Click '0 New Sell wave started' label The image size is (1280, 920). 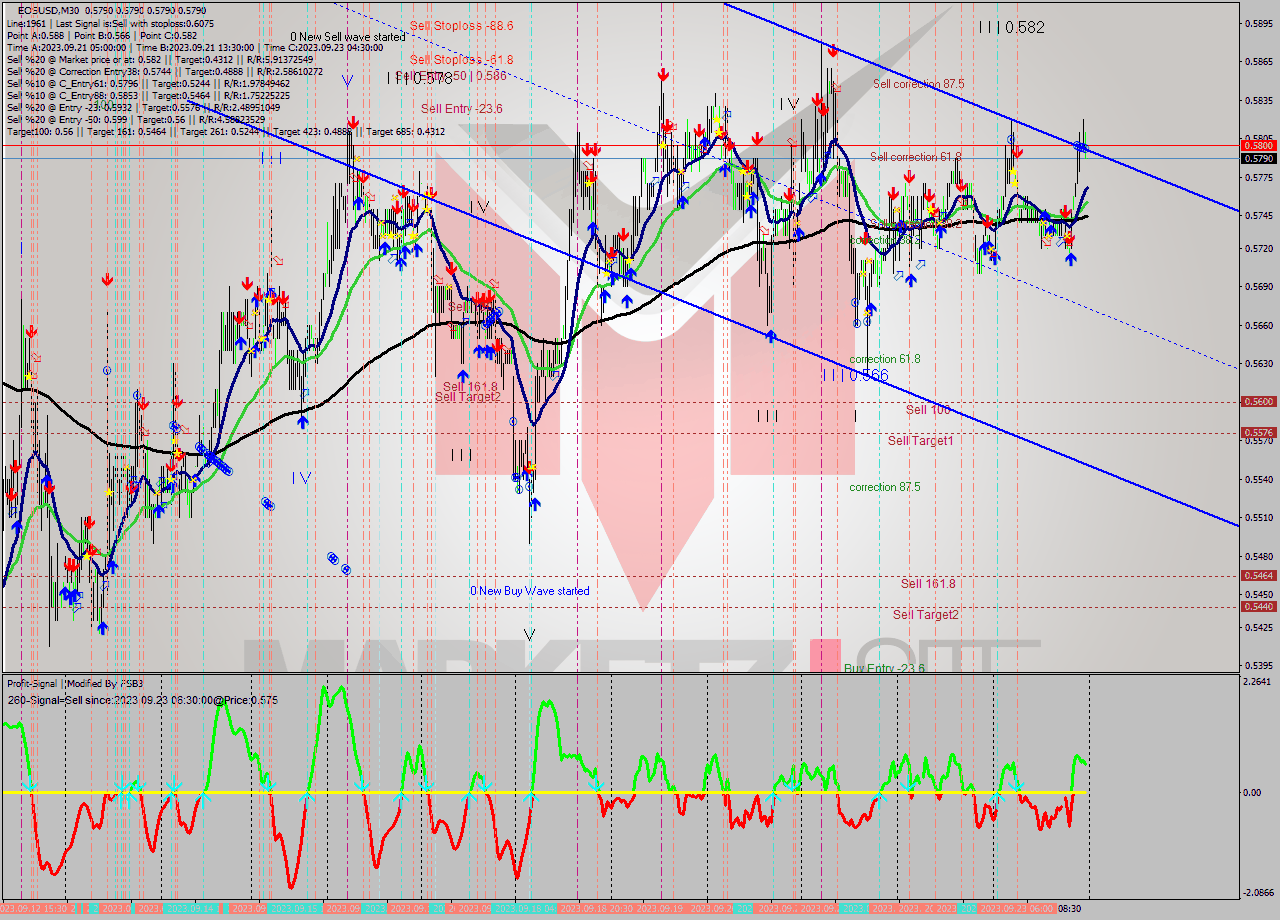coord(348,37)
